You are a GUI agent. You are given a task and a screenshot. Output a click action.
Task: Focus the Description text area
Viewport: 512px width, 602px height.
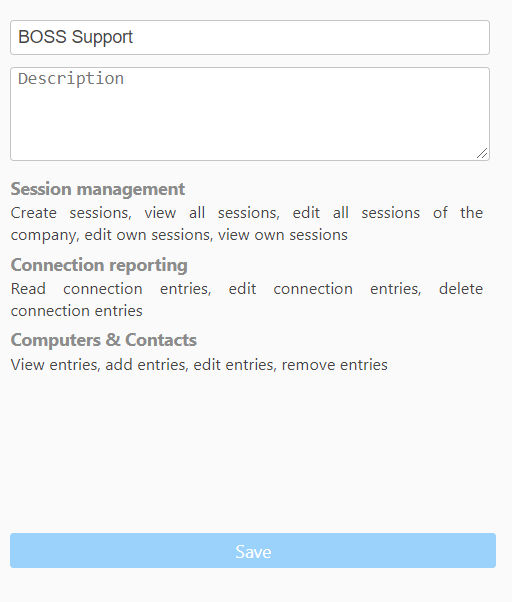pyautogui.click(x=250, y=114)
